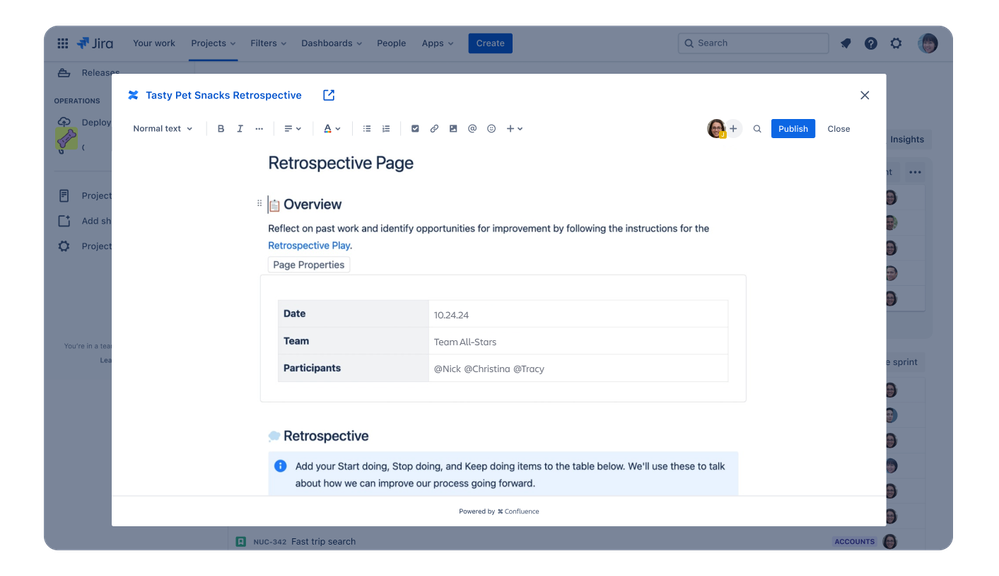The width and height of the screenshot is (999, 576).
Task: Toggle bold formatting in the editor toolbar
Action: 221,128
